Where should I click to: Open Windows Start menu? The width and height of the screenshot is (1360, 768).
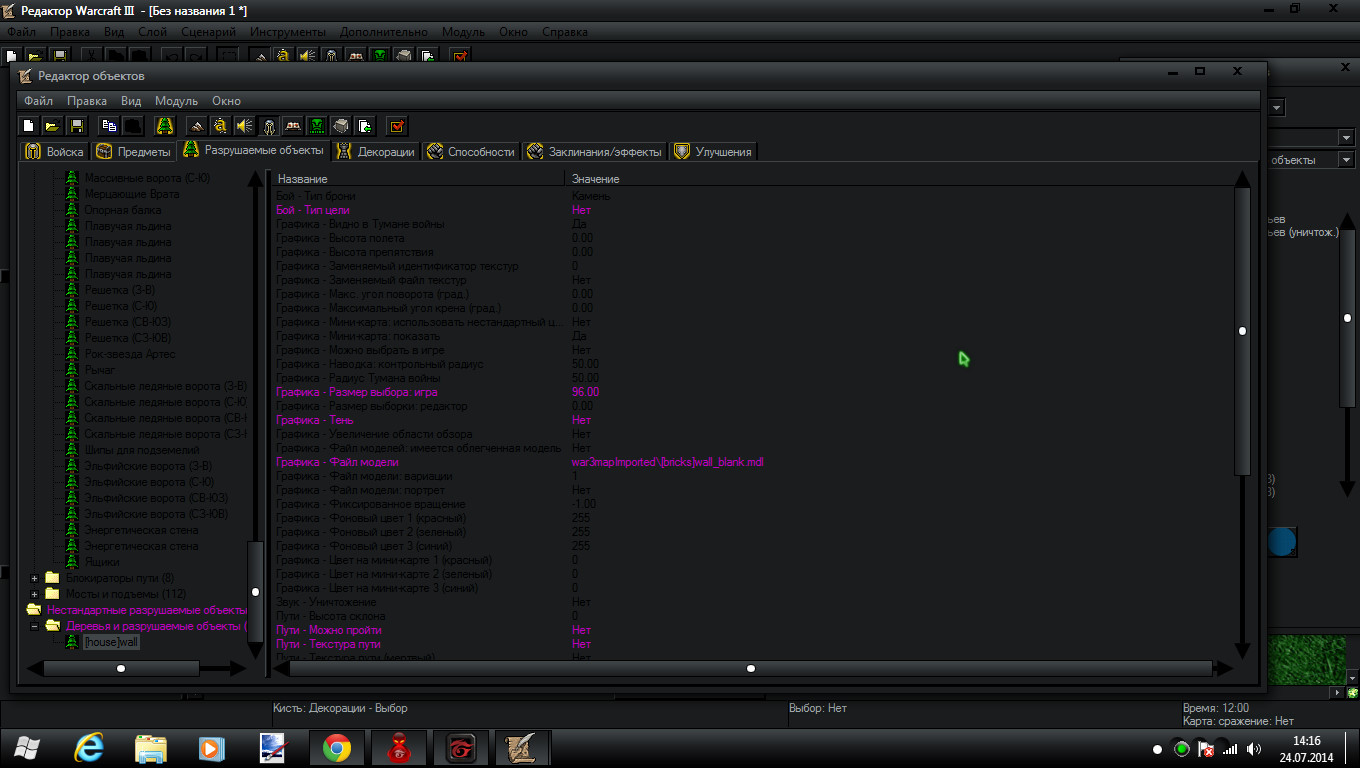29,748
